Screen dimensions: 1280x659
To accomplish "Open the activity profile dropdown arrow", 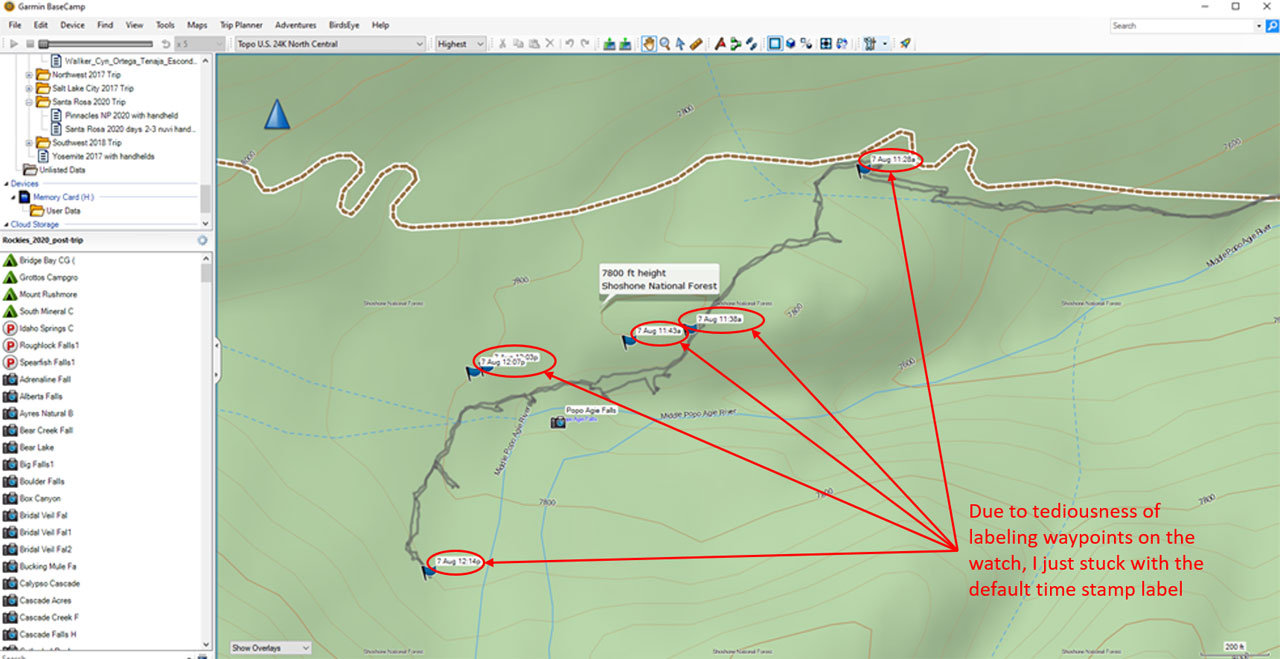I will click(x=885, y=44).
